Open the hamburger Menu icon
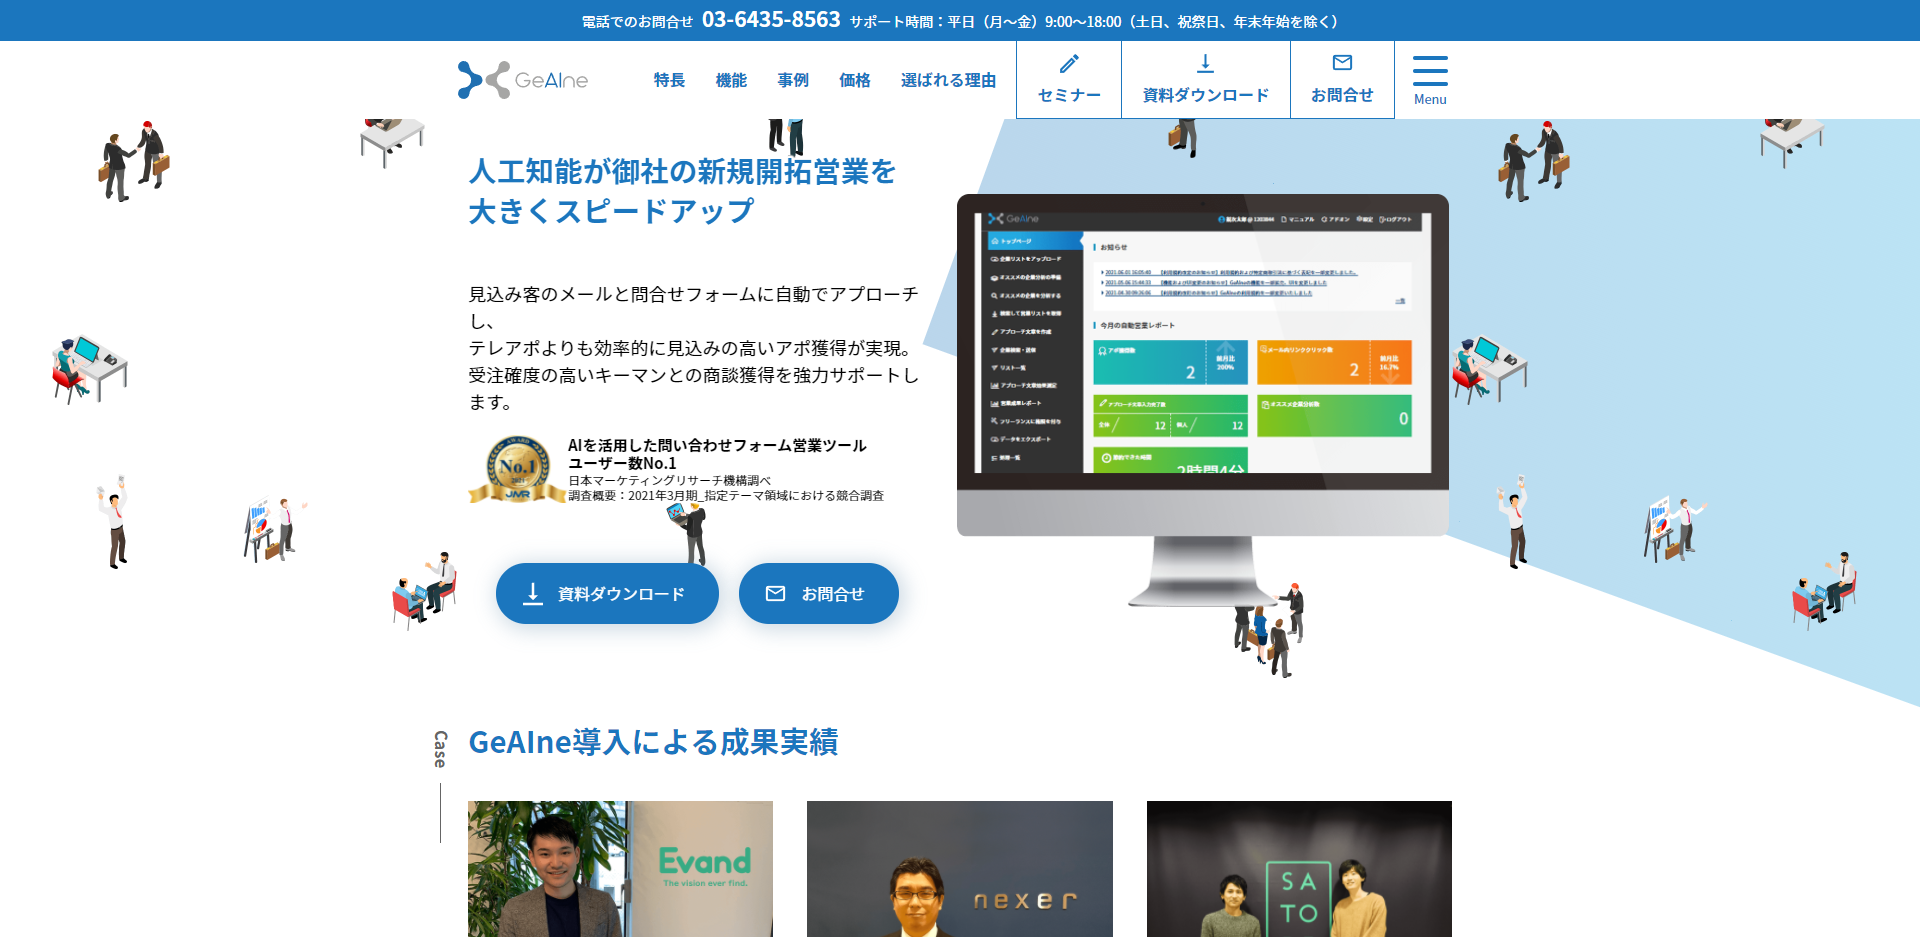 coord(1430,71)
